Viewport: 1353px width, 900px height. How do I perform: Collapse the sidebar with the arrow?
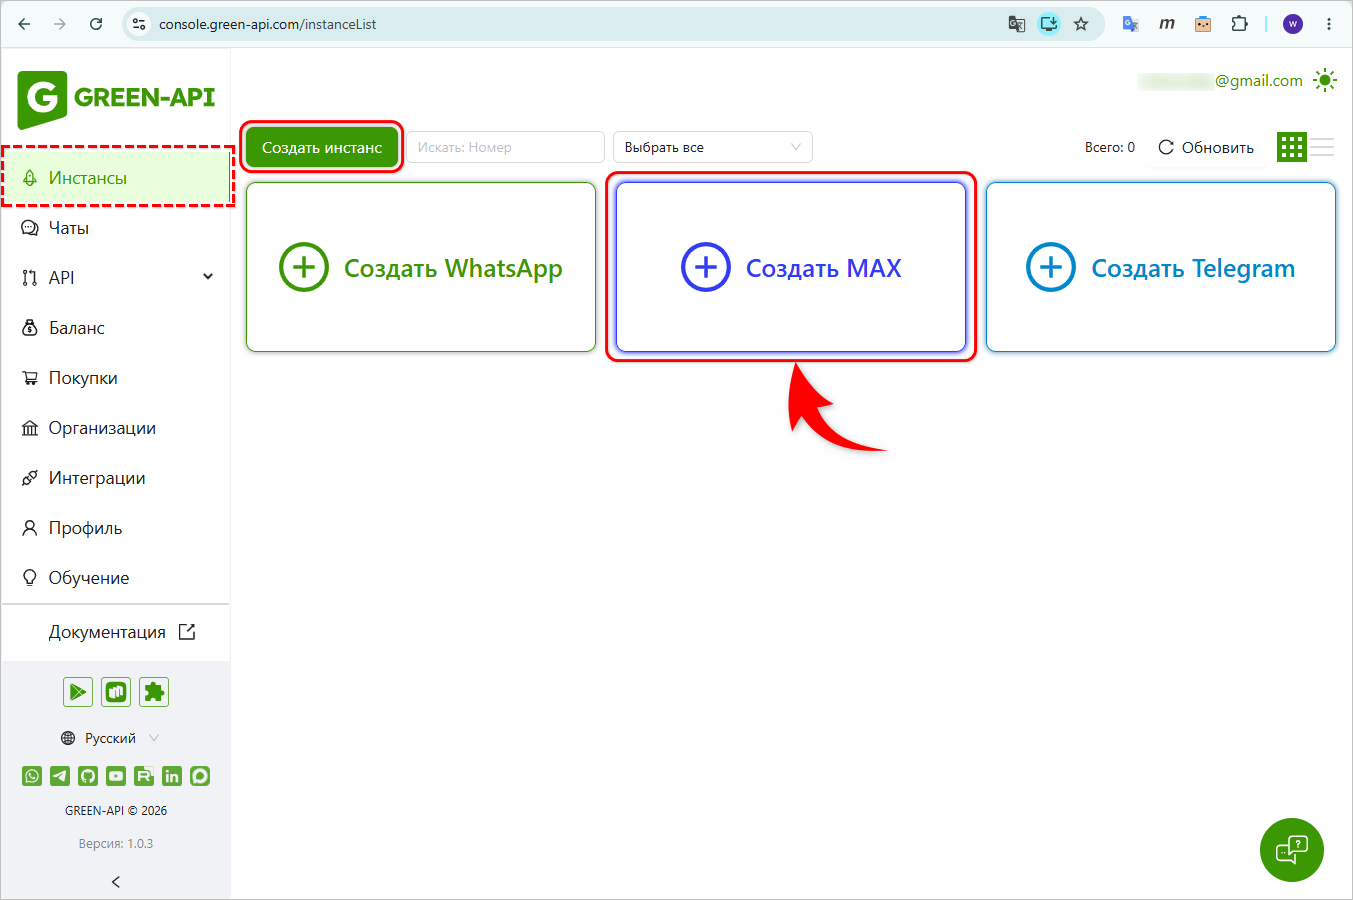(x=116, y=882)
